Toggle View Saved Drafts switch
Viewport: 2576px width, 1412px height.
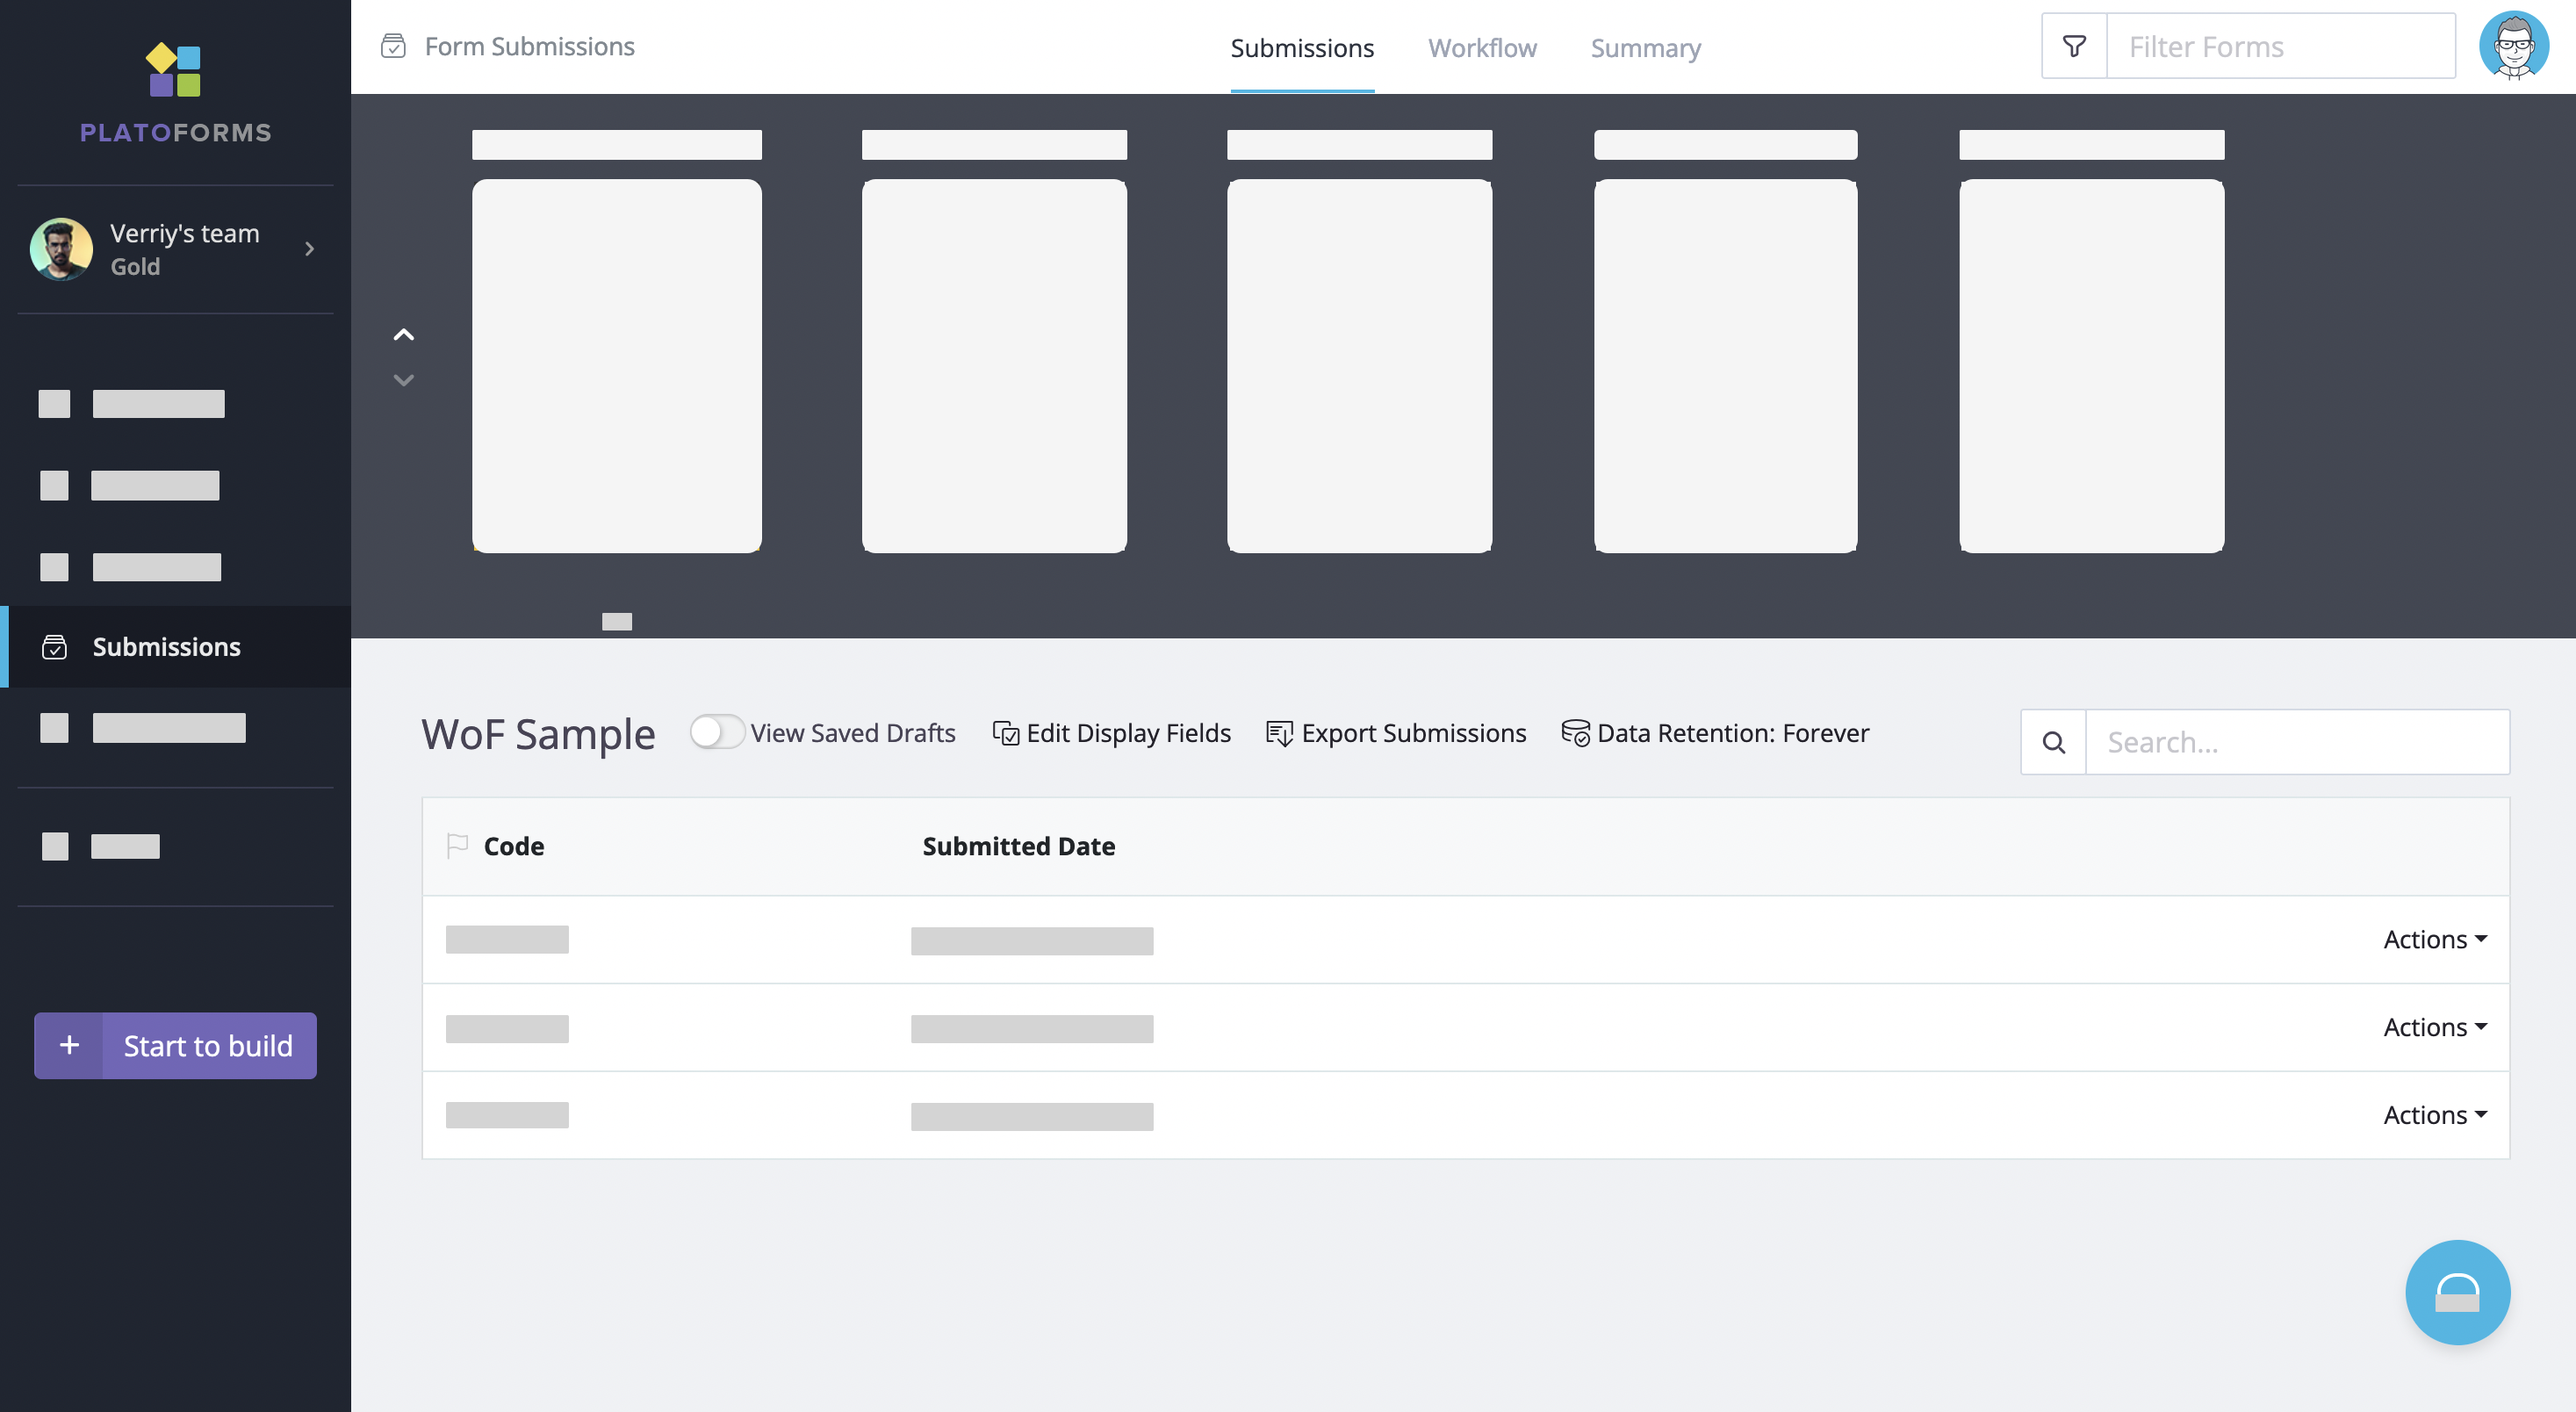pyautogui.click(x=716, y=732)
